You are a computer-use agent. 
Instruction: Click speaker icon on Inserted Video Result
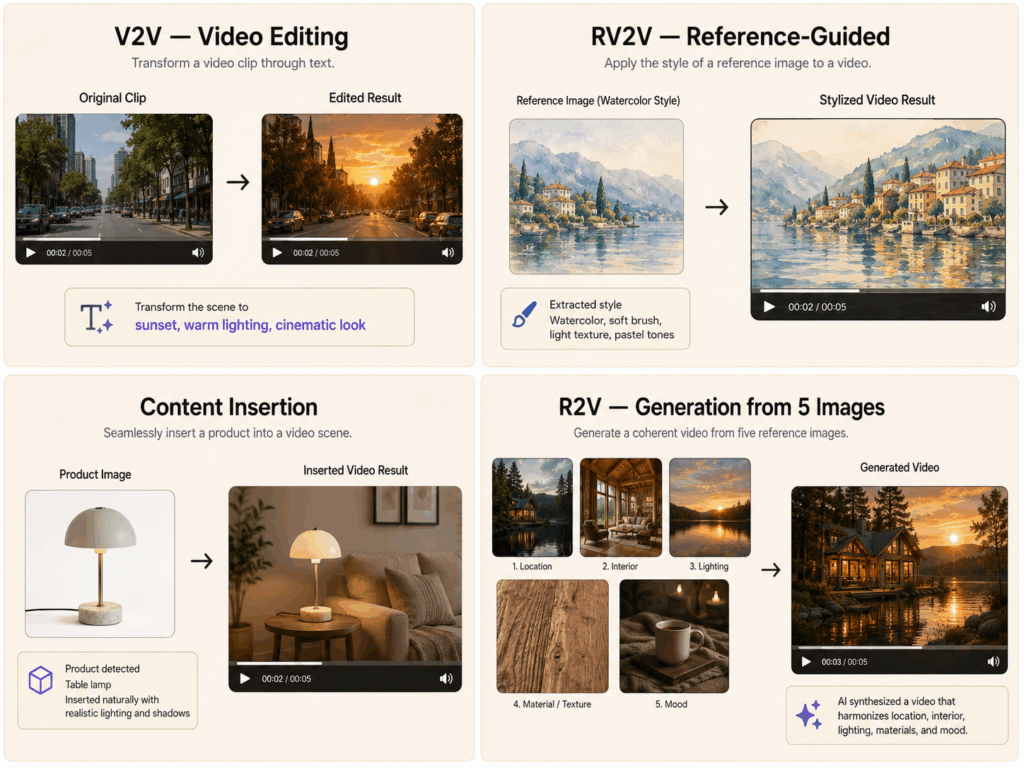446,679
